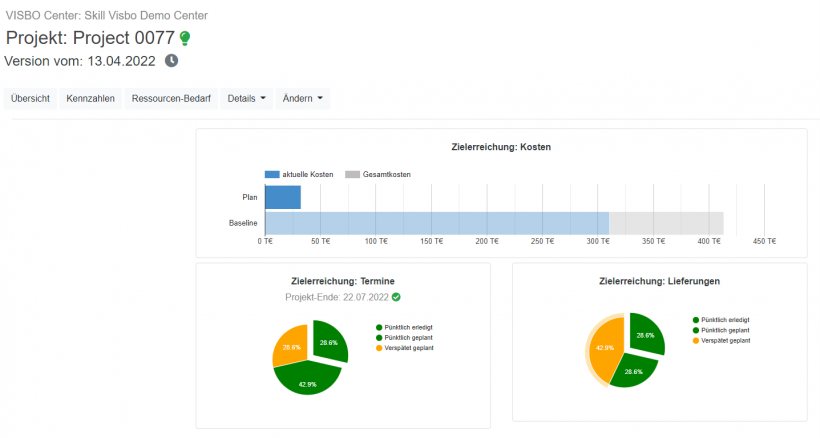The width and height of the screenshot is (820, 438).
Task: Switch to the Übersicht view
Action: pyautogui.click(x=31, y=98)
